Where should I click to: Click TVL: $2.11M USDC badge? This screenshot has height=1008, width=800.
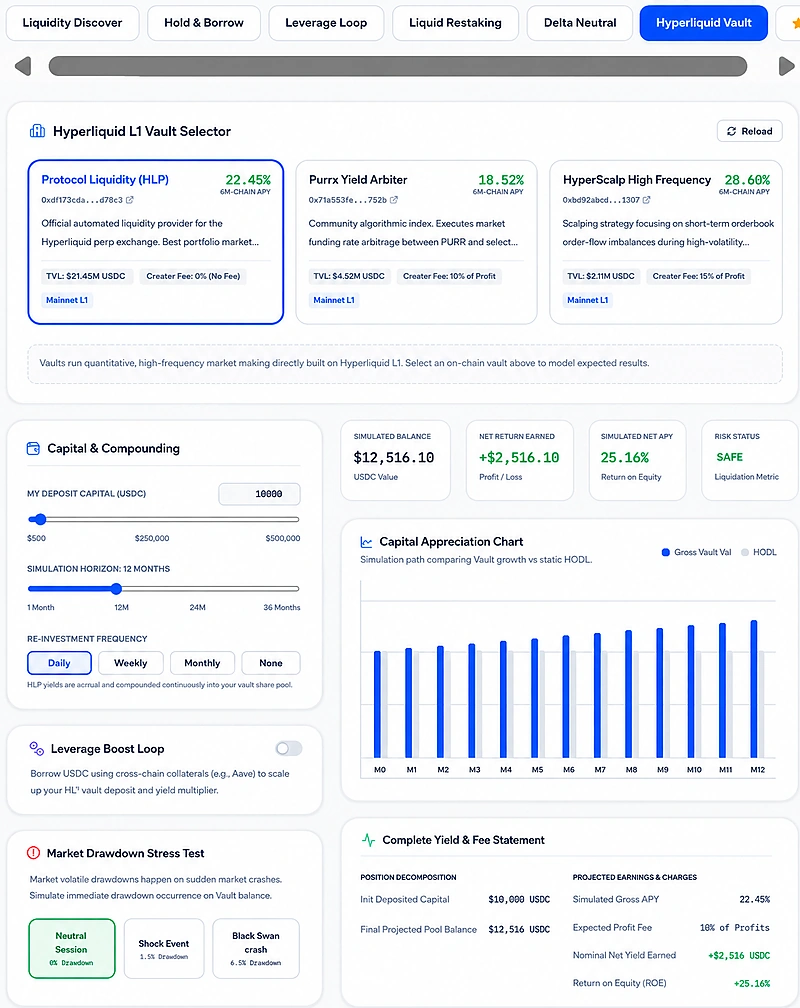click(x=601, y=276)
